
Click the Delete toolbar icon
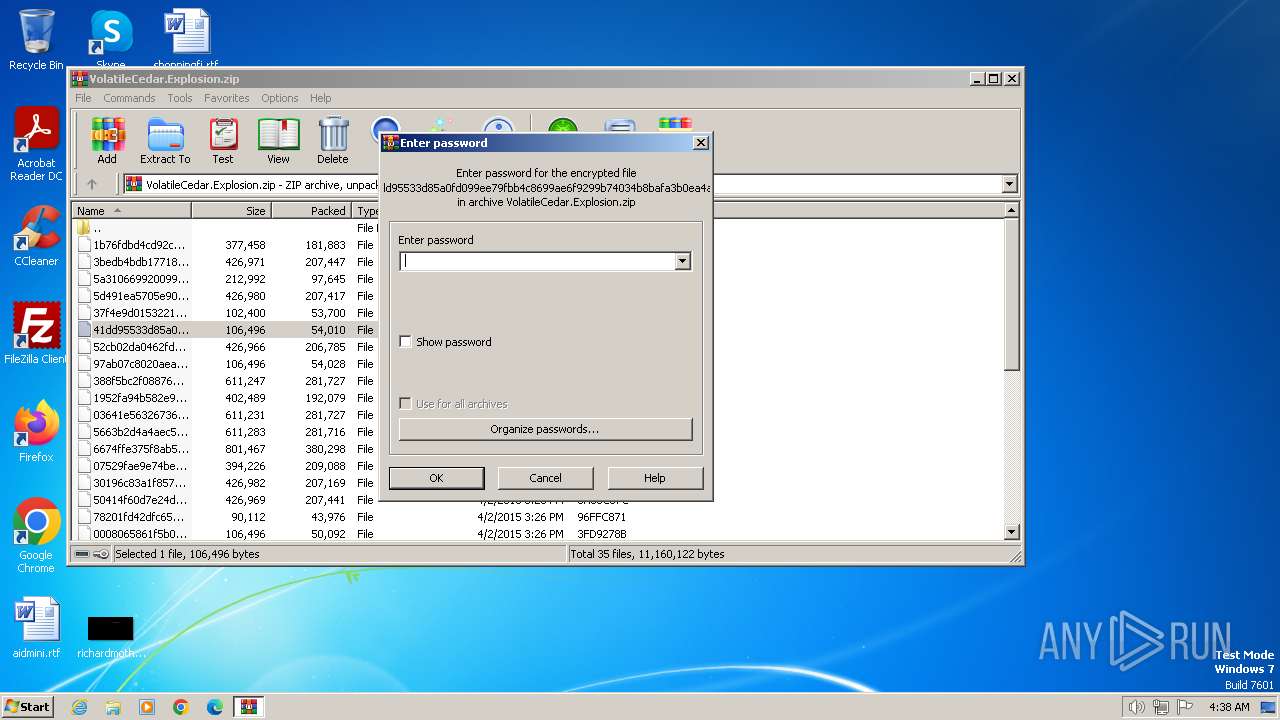(333, 140)
